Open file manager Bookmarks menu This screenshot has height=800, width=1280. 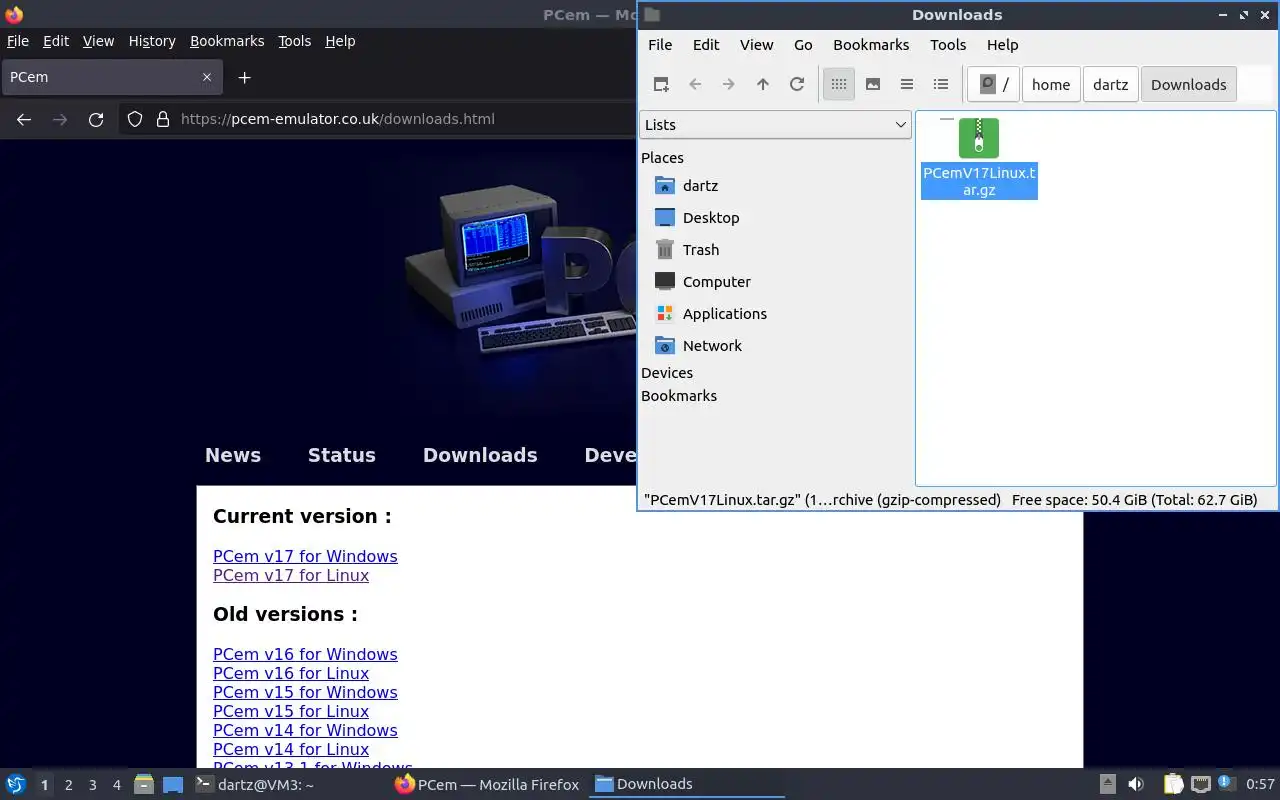pos(871,45)
